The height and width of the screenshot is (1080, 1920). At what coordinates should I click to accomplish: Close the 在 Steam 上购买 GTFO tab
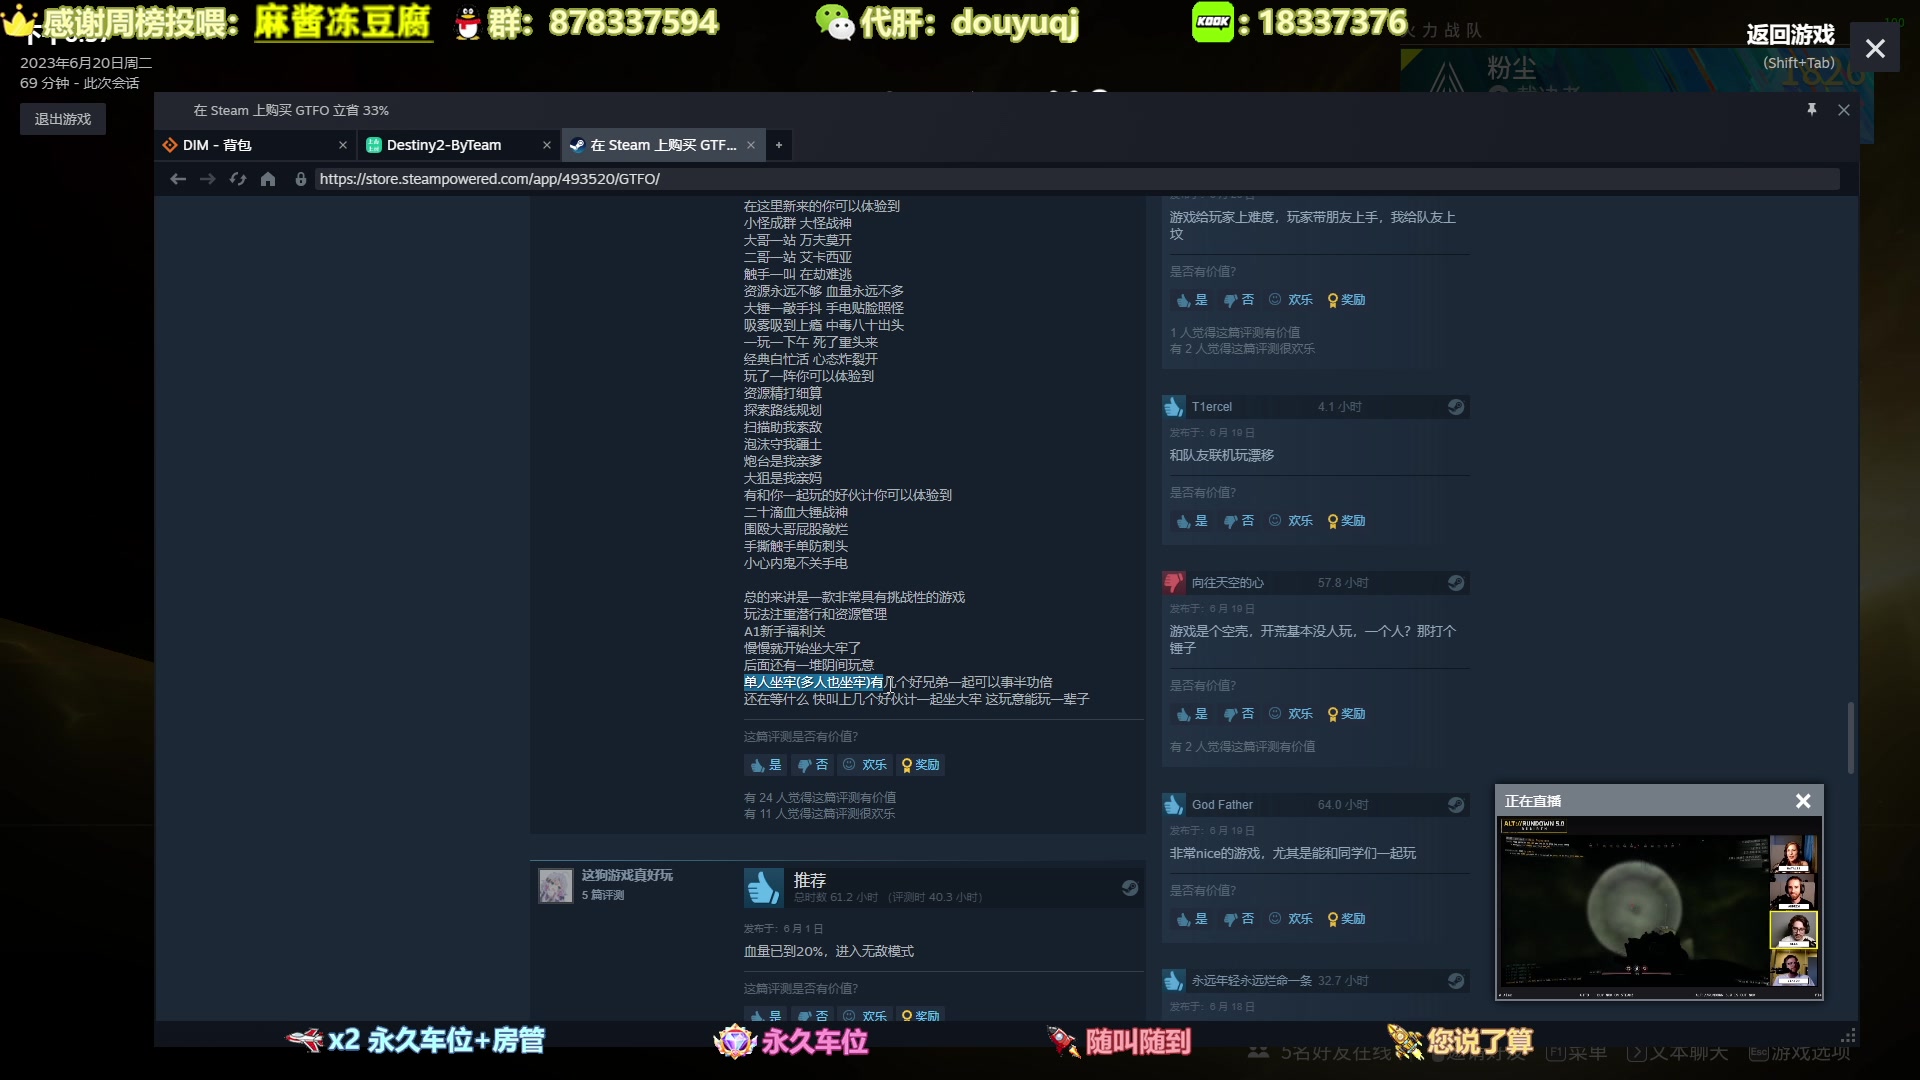coord(751,145)
